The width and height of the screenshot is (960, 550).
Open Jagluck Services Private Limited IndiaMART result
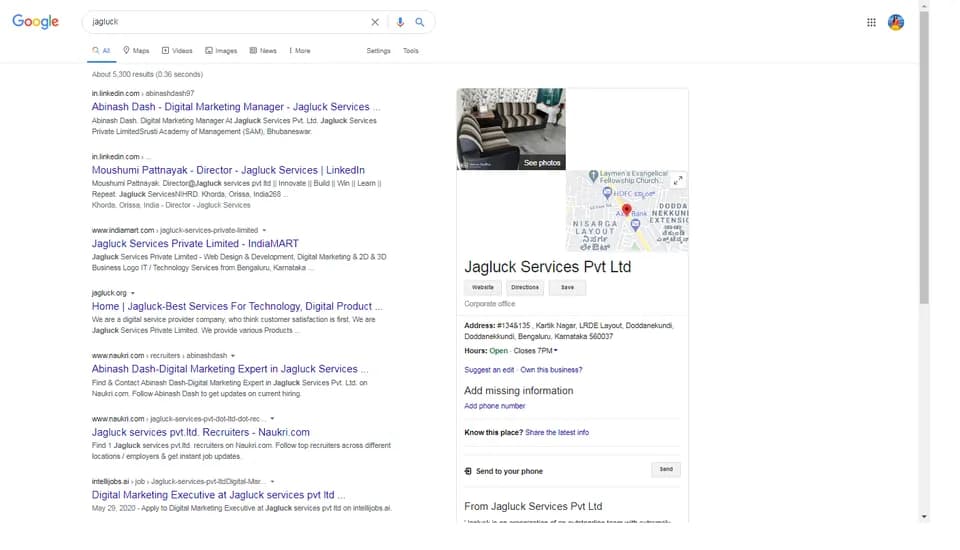[x=195, y=243]
